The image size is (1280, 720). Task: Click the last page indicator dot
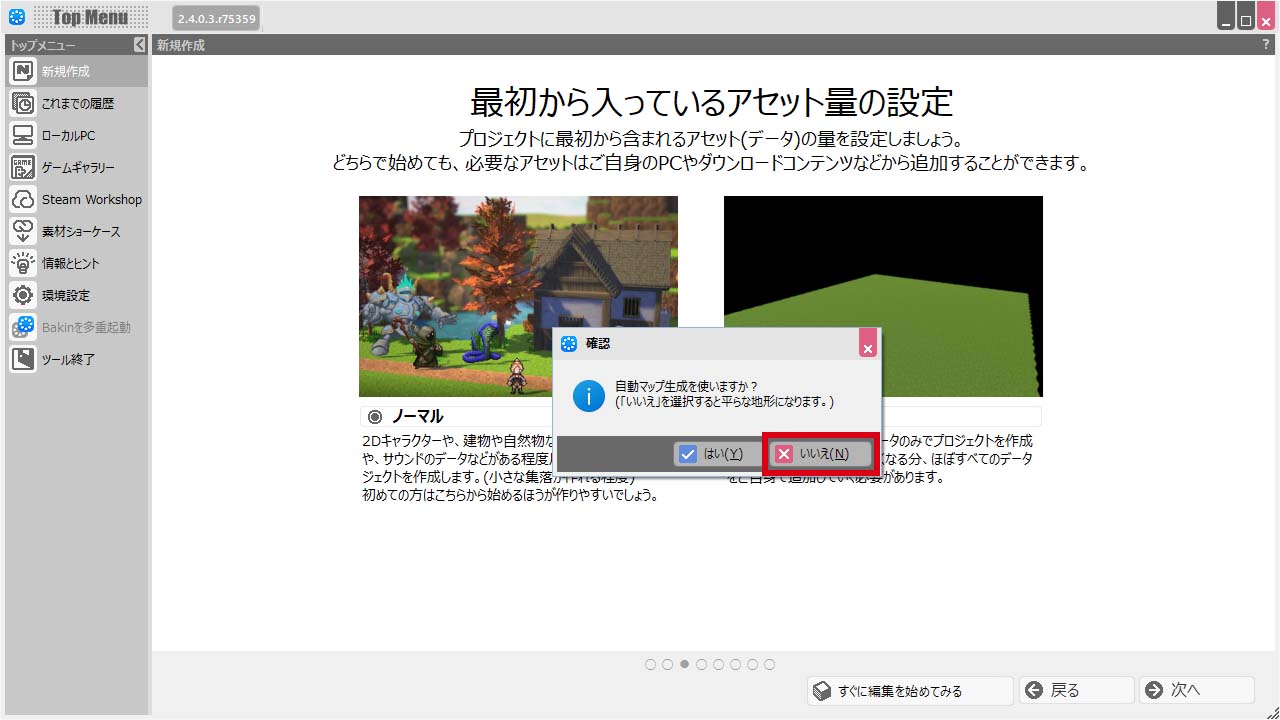point(769,664)
